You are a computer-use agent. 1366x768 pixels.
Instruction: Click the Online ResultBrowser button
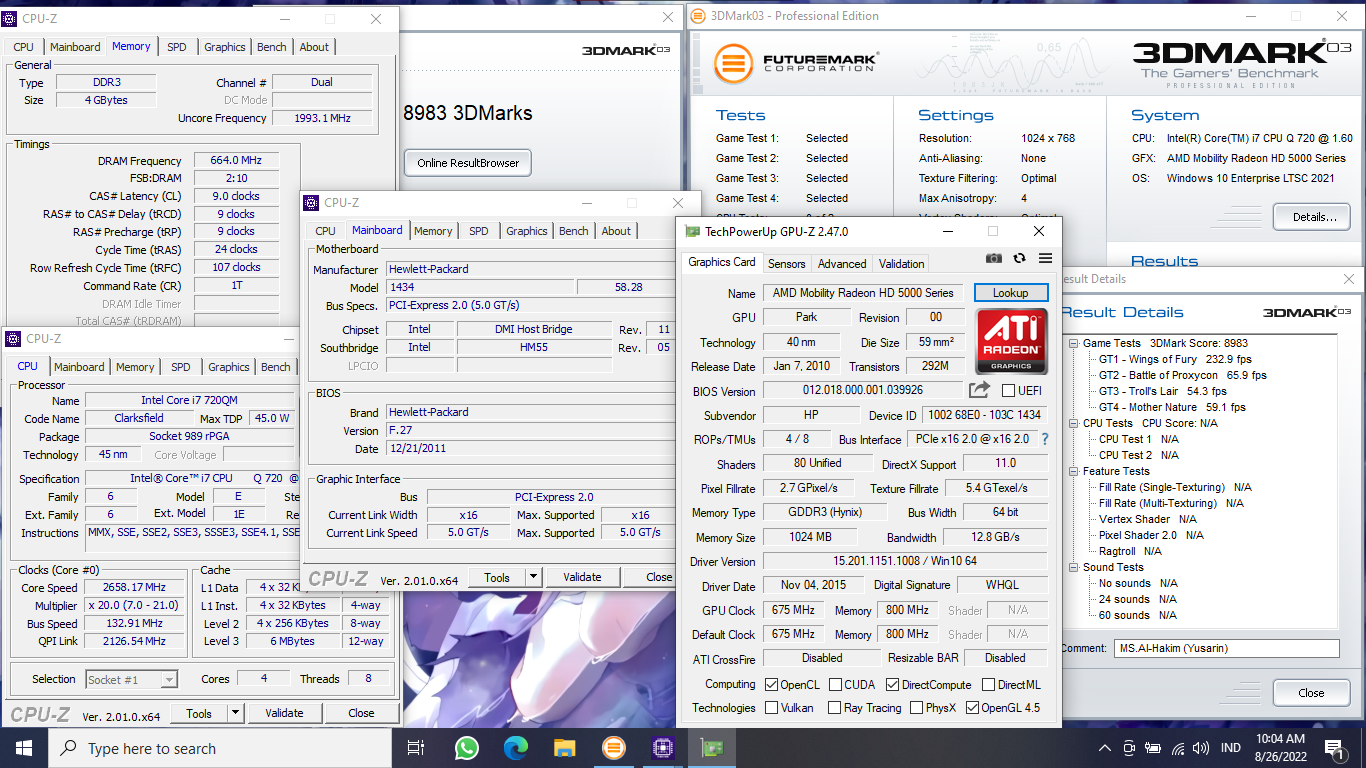[468, 163]
